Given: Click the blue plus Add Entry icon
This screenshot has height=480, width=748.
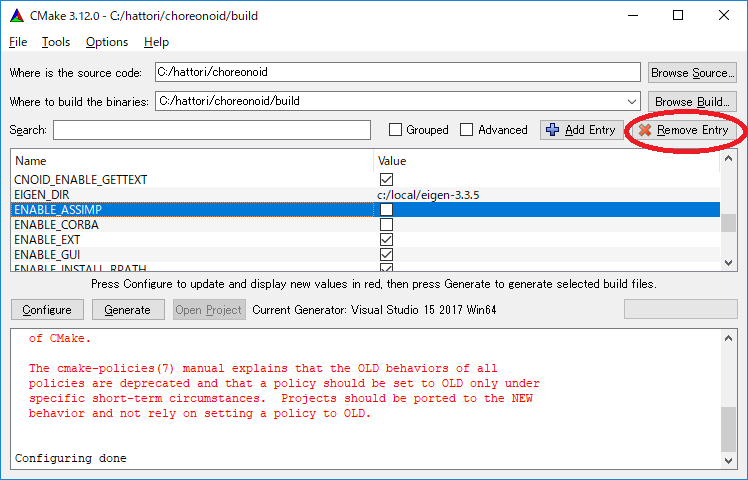Looking at the screenshot, I should pos(553,130).
